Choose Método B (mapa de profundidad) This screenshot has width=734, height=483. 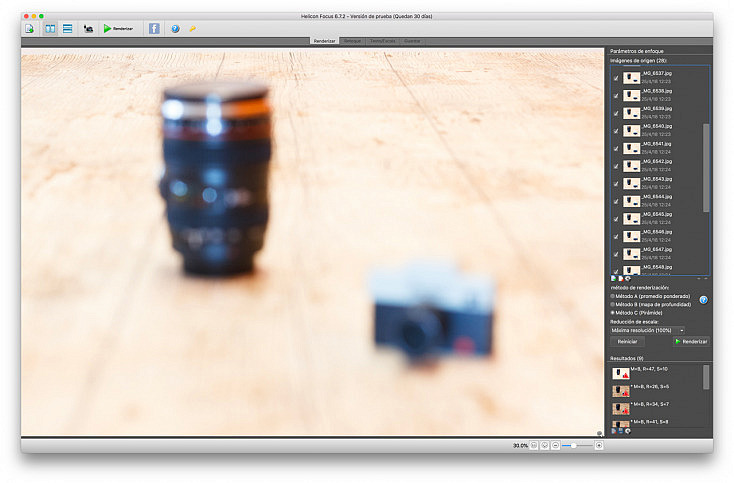tap(651, 305)
